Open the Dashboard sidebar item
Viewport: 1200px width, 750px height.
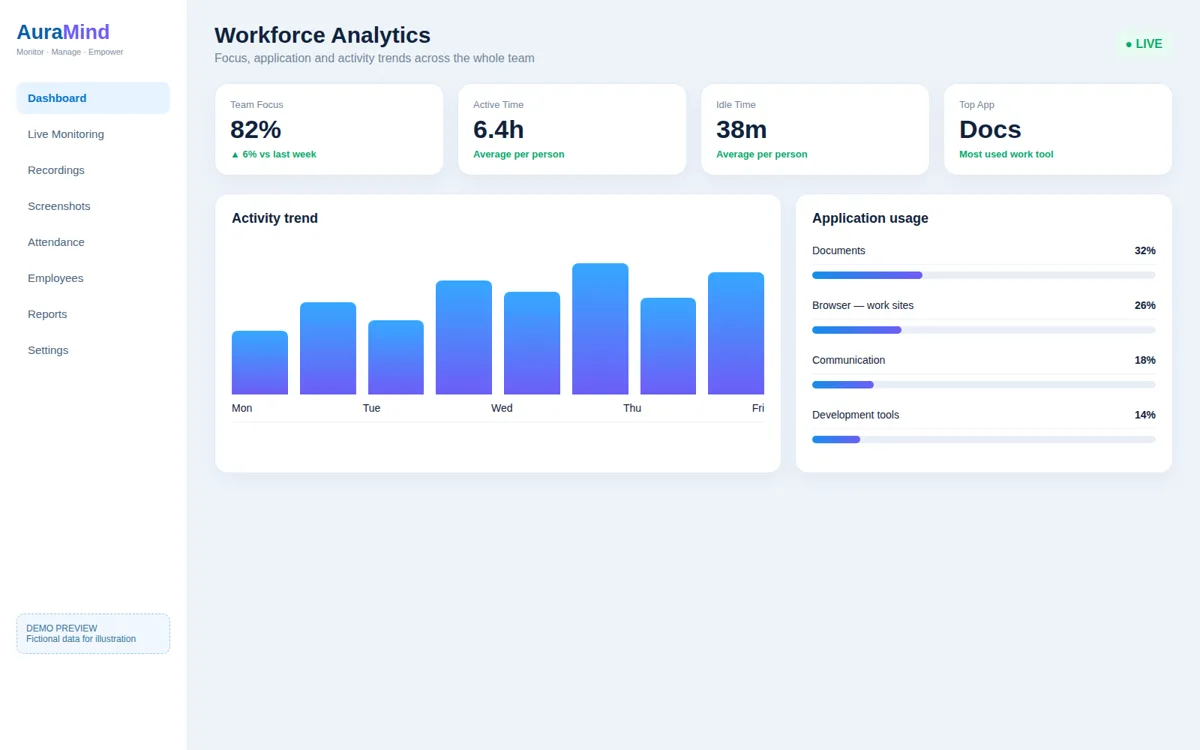(93, 98)
